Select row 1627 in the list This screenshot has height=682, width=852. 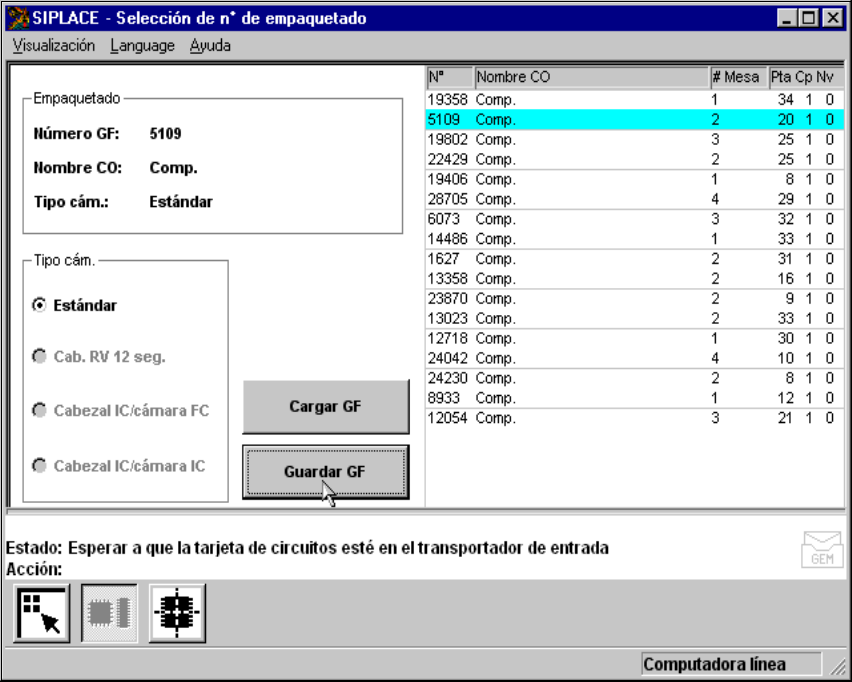tap(635, 259)
